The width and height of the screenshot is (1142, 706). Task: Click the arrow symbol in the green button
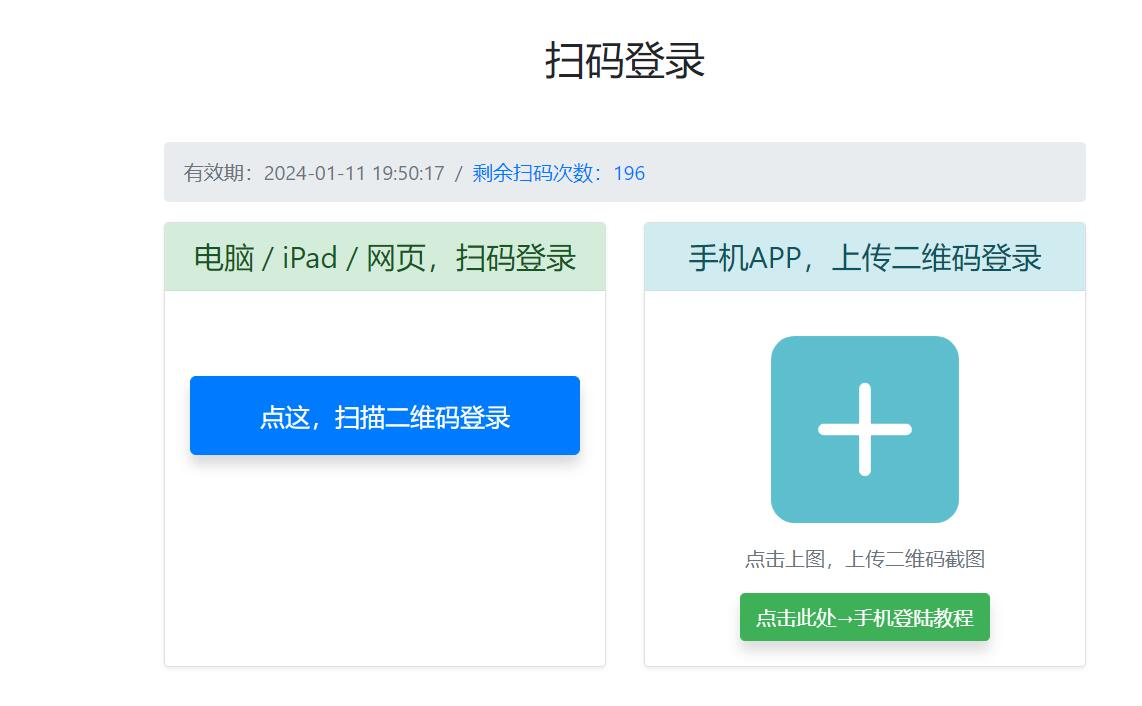point(844,618)
